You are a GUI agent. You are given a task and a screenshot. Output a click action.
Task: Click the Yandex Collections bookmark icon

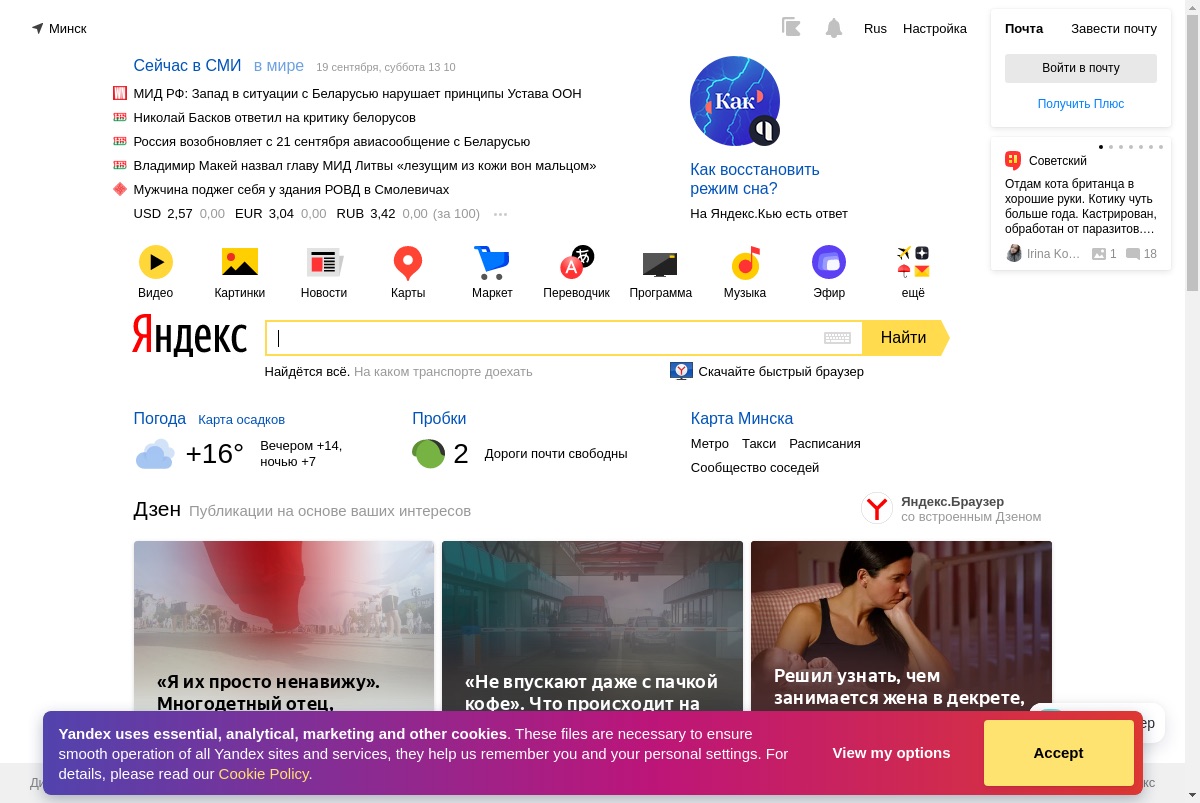pos(791,28)
